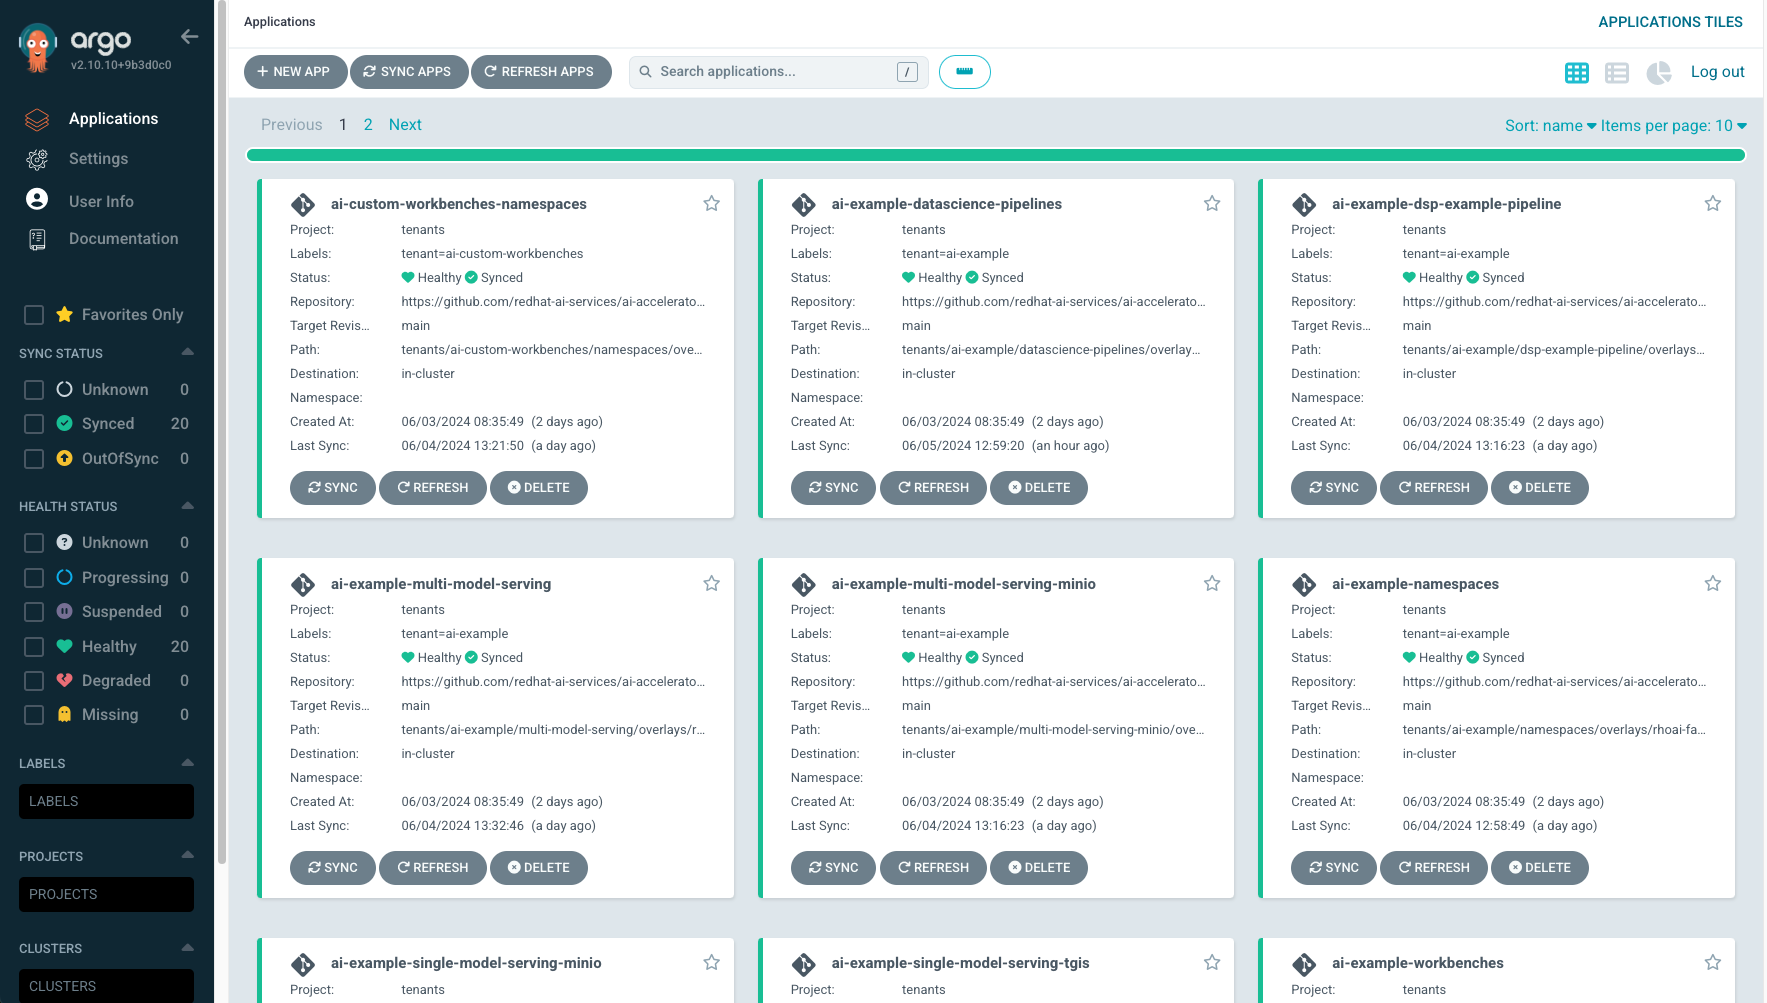Image resolution: width=1767 pixels, height=1003 pixels.
Task: Star the ai-example-multi-model-serving app
Action: tap(711, 583)
